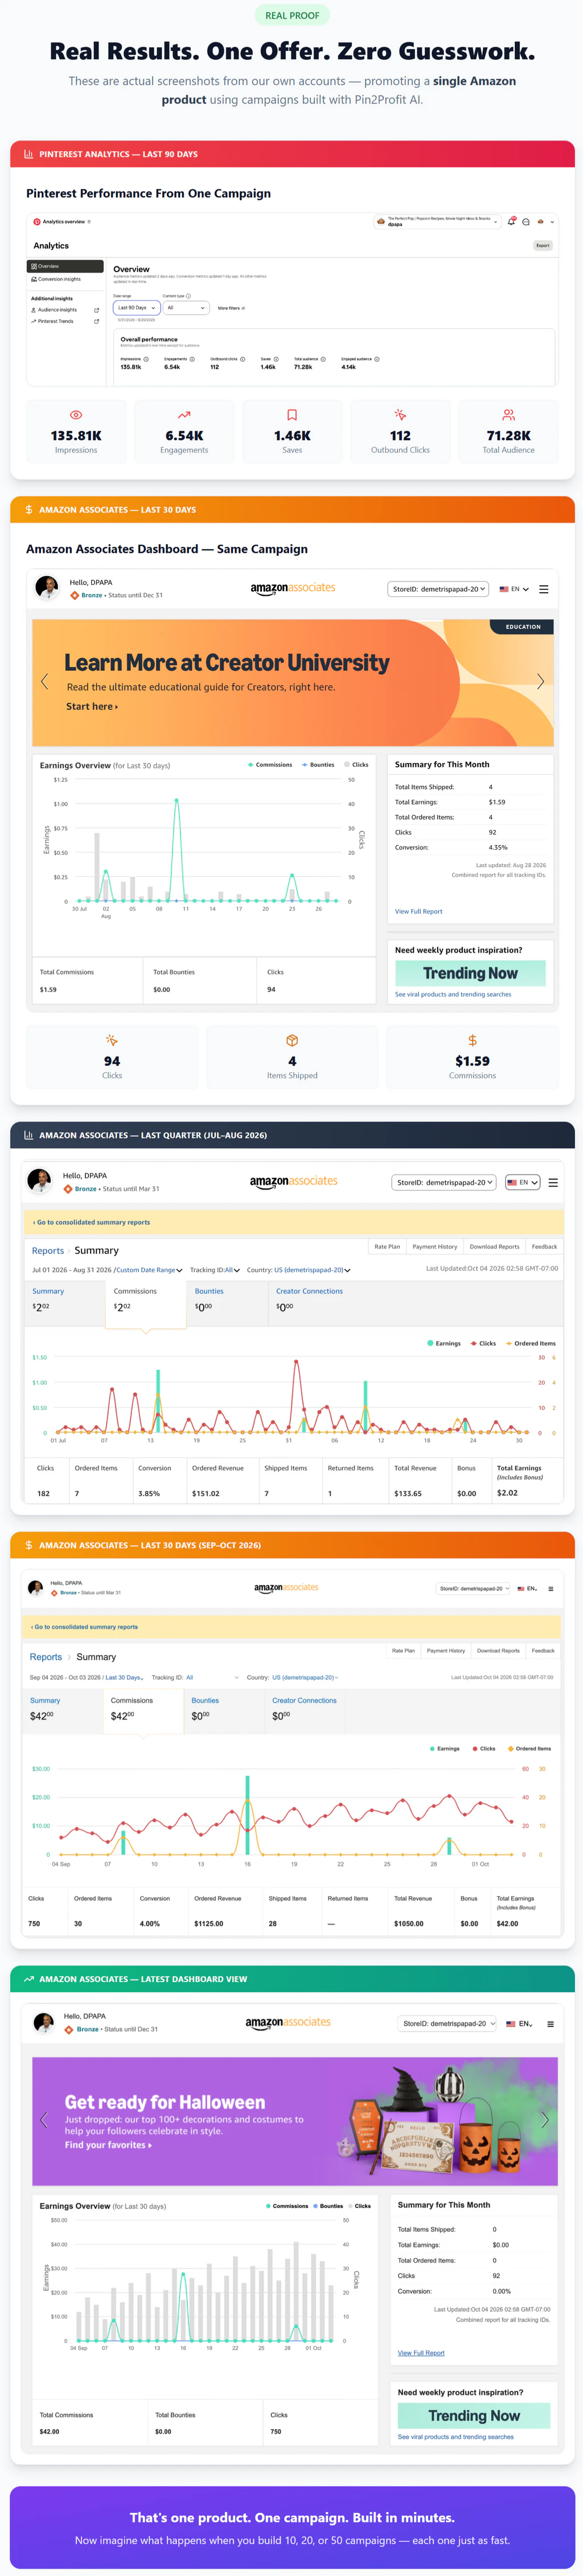This screenshot has height=2576, width=583.
Task: Click profile avatar in Creator University dashboard
Action: 46,588
